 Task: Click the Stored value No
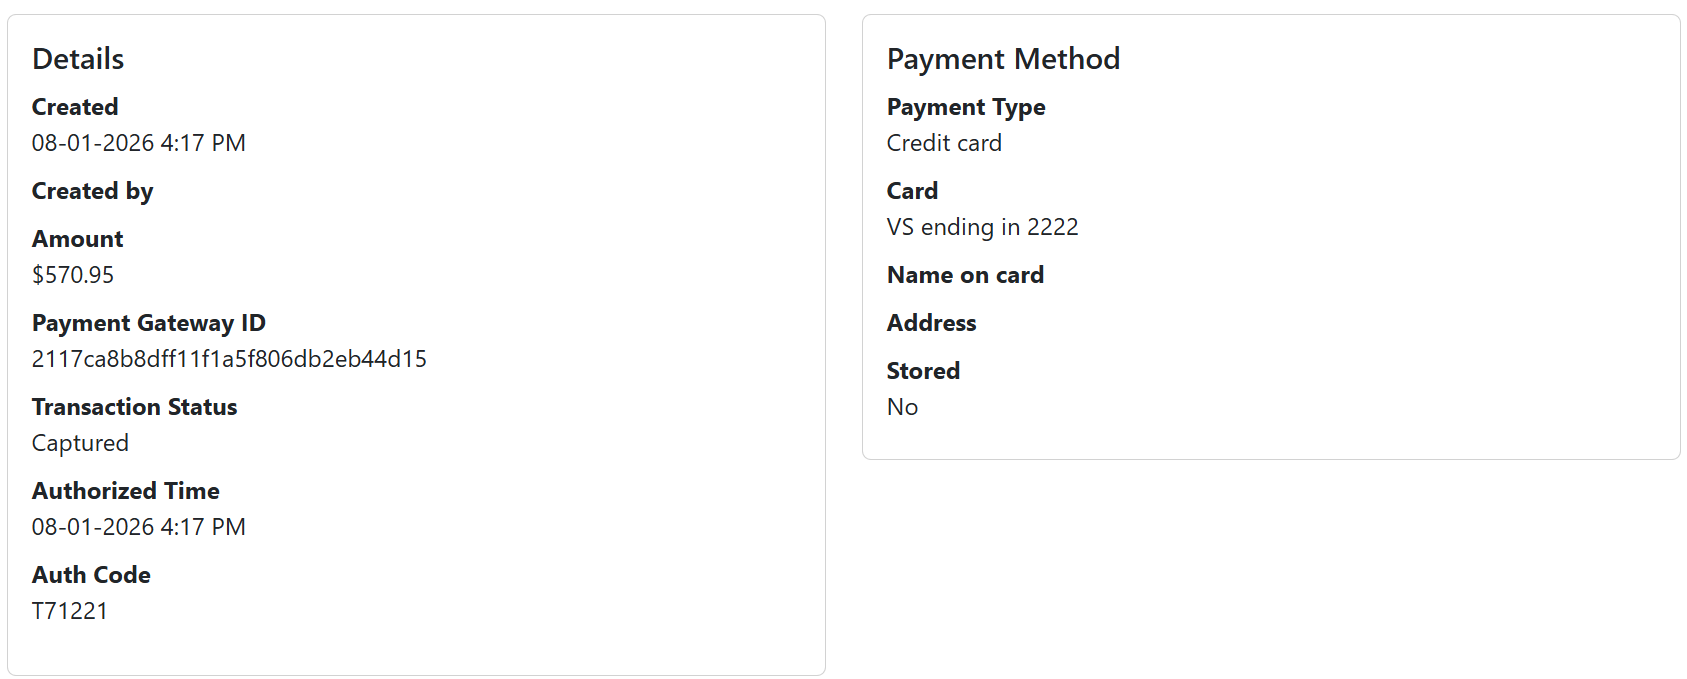[902, 407]
